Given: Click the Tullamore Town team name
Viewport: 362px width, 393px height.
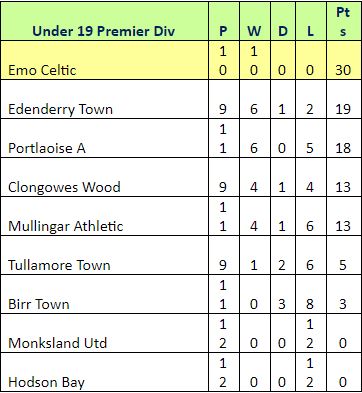Looking at the screenshot, I should tap(59, 265).
